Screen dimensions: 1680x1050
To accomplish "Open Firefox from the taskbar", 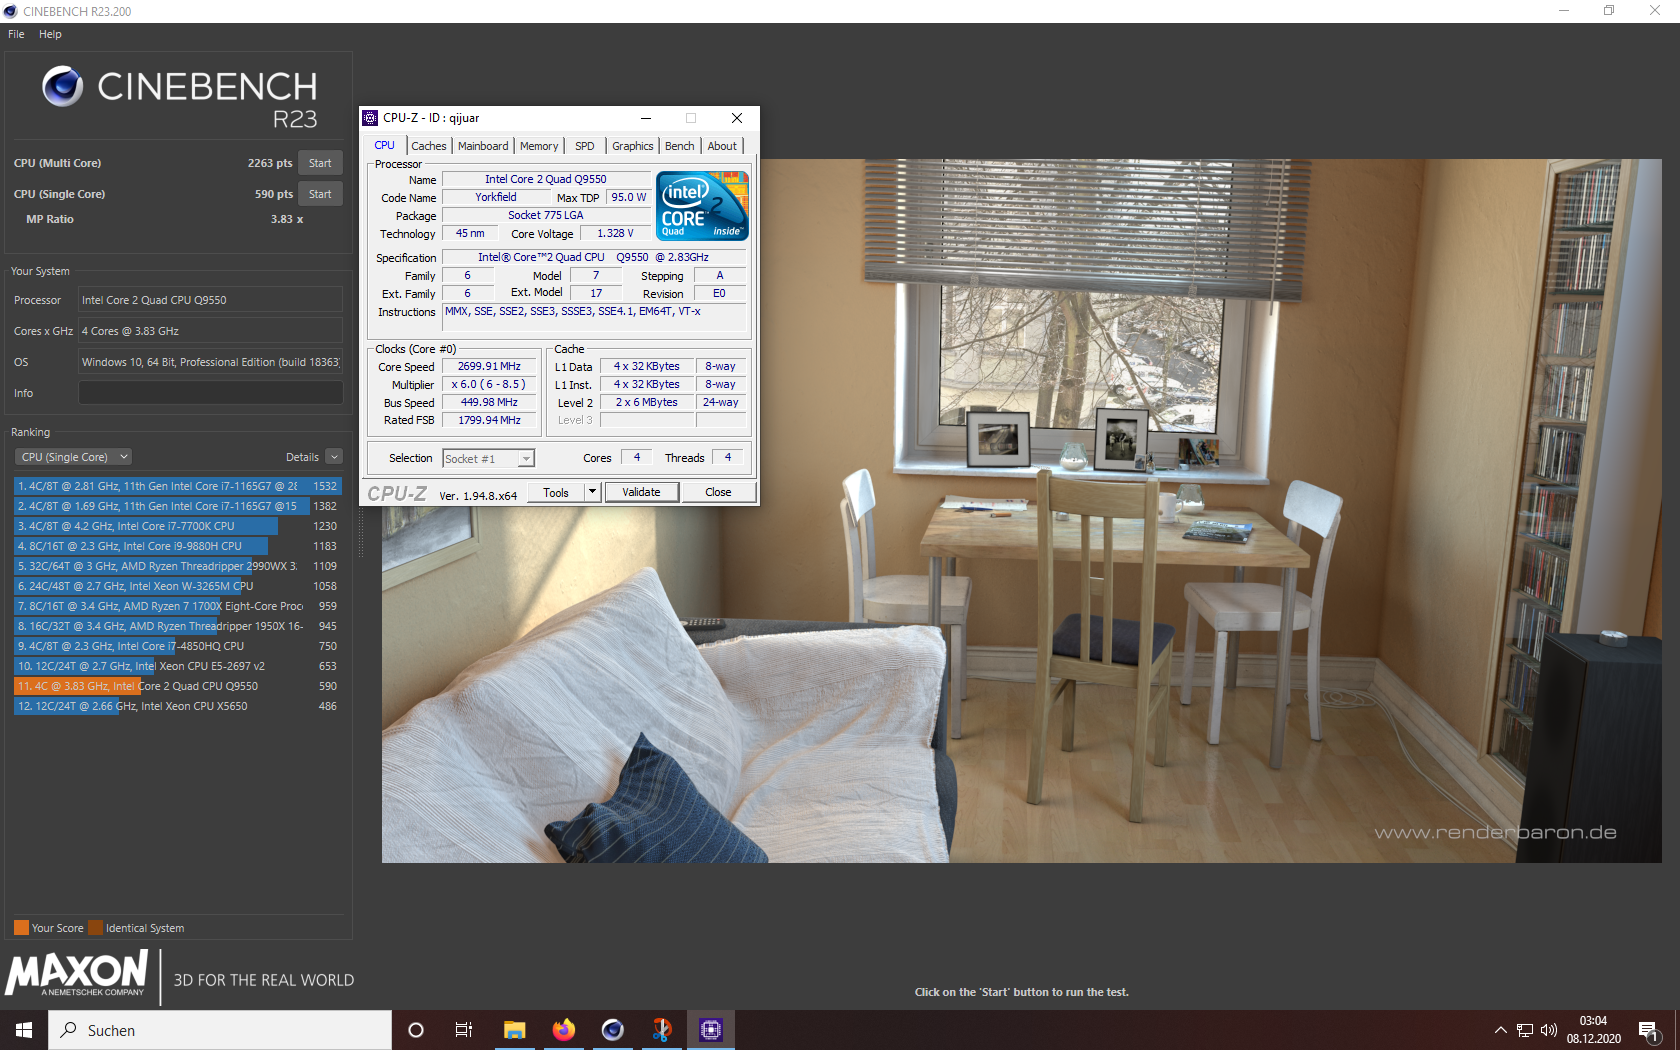I will [x=563, y=1030].
